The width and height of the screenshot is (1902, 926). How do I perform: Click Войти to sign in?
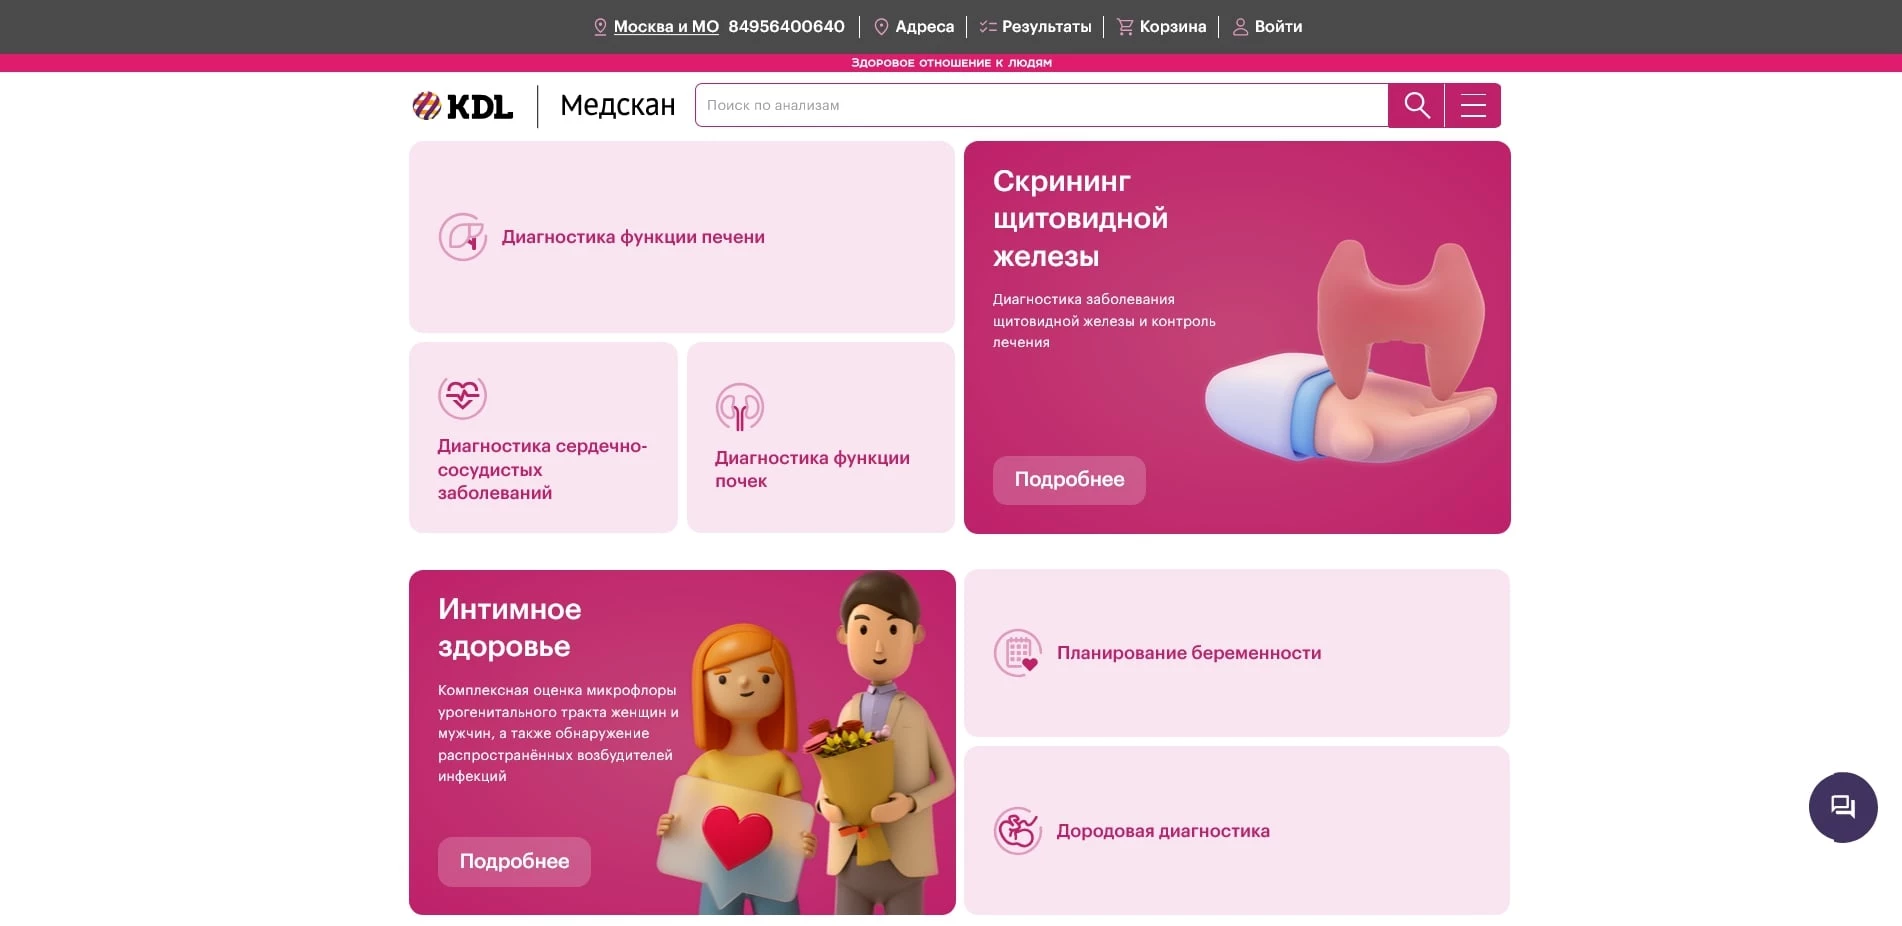click(1267, 27)
